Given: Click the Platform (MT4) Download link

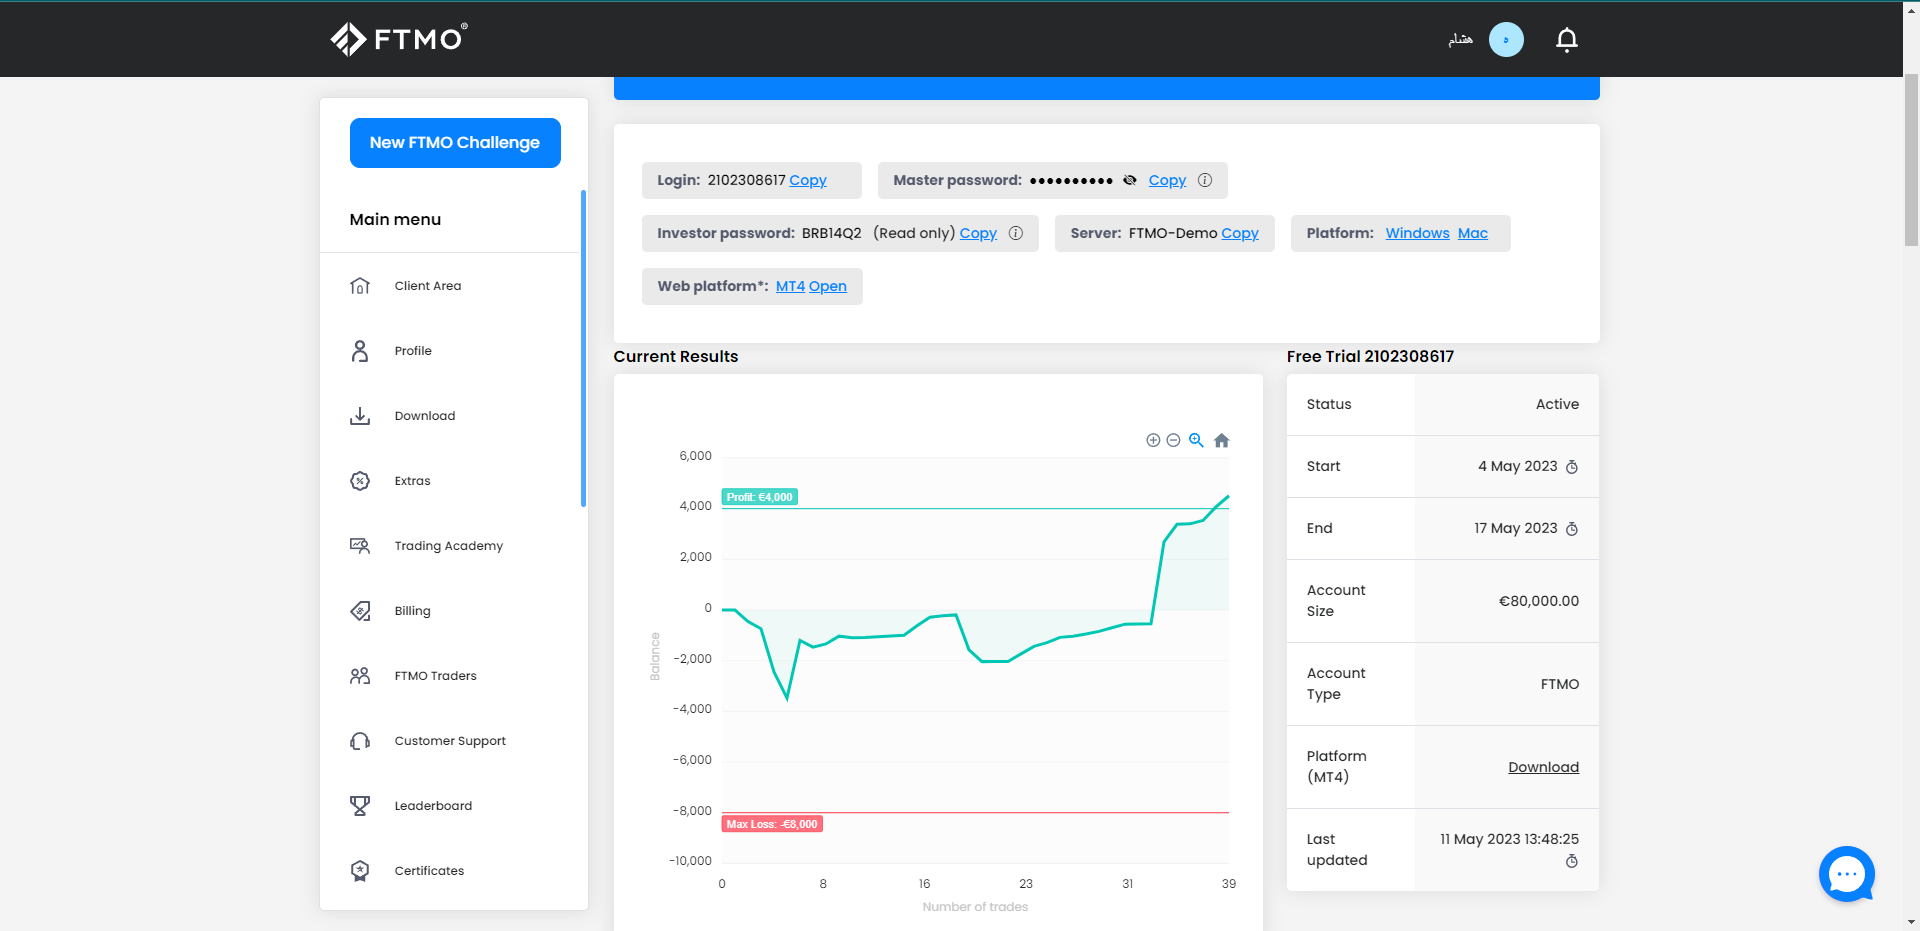Looking at the screenshot, I should [1543, 767].
